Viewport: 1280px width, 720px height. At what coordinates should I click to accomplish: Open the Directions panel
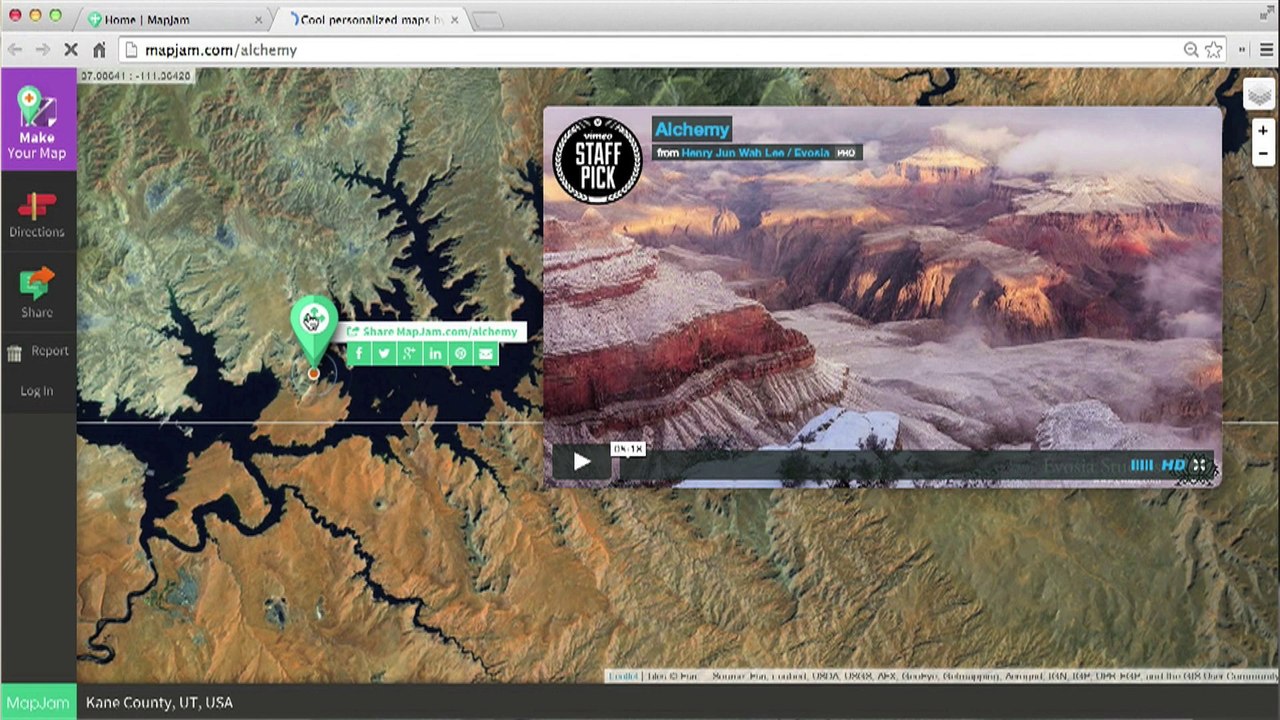(37, 215)
